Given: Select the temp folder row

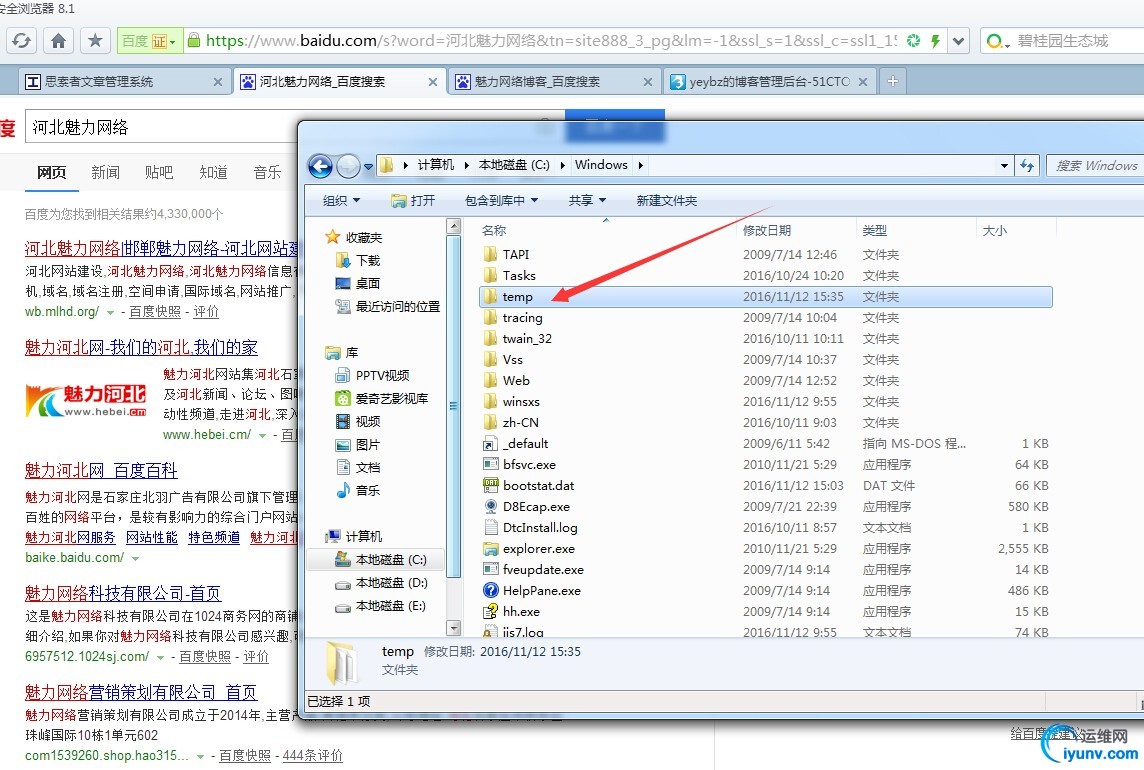Looking at the screenshot, I should point(765,296).
